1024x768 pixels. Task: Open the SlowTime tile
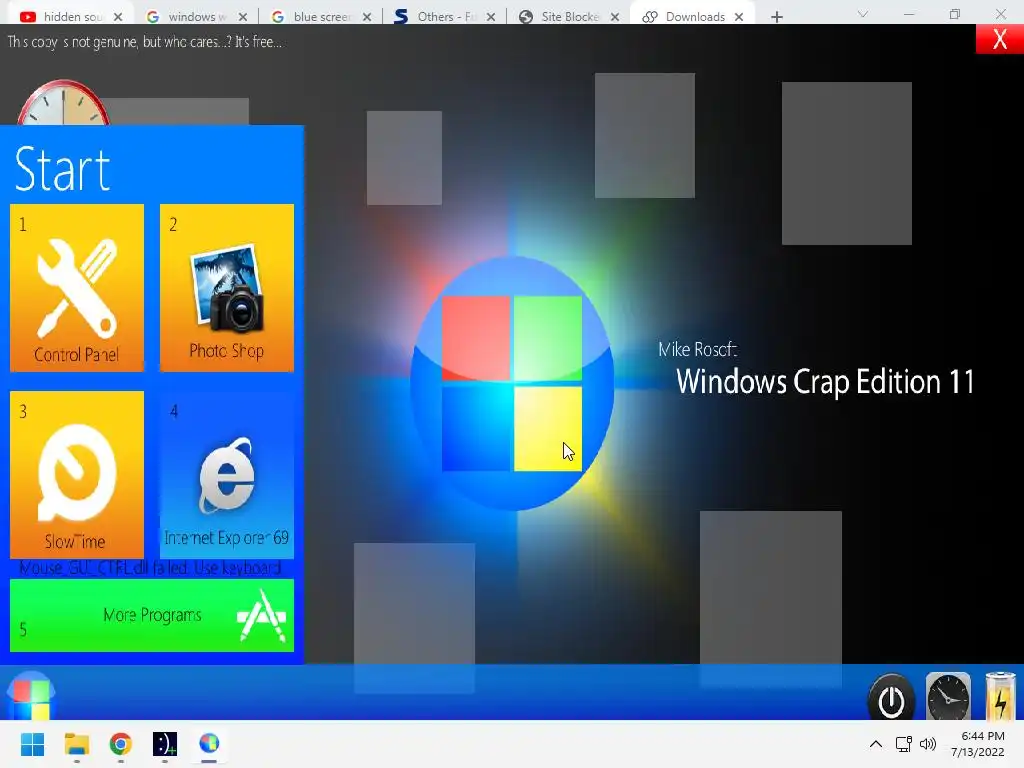77,474
